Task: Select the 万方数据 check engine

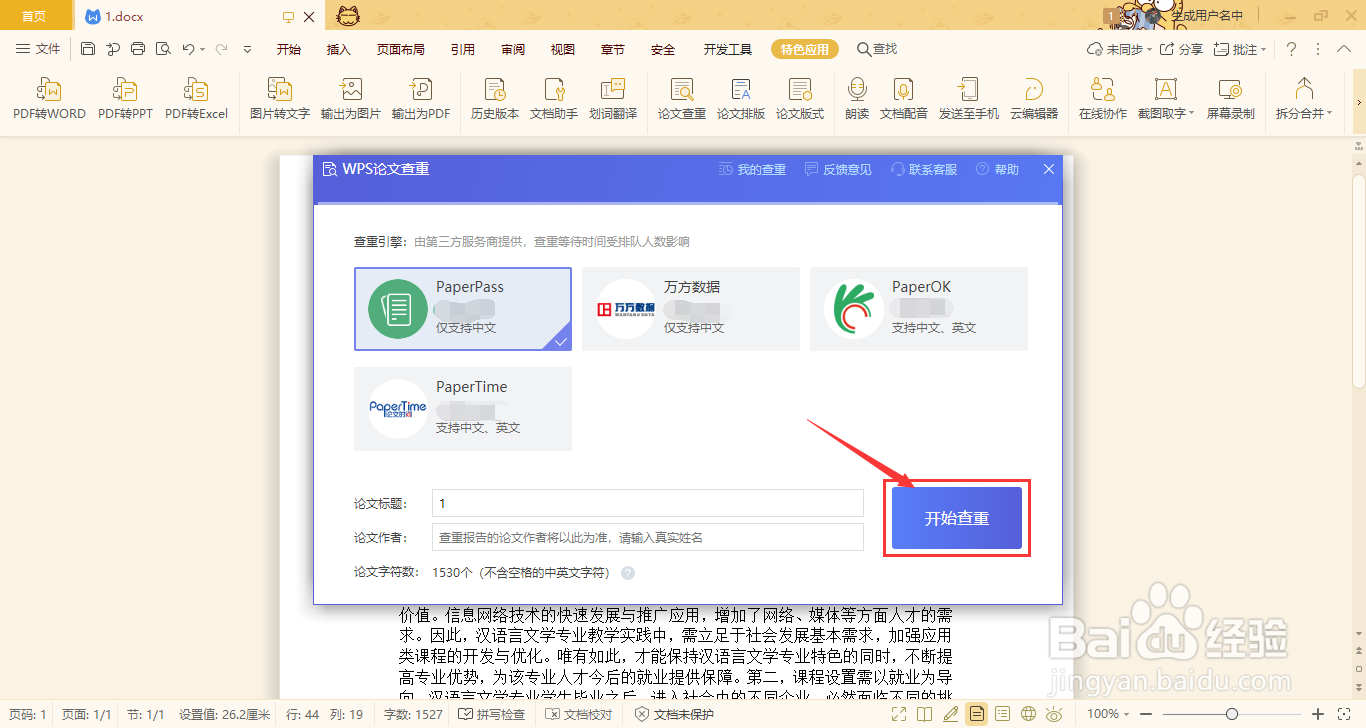Action: 690,309
